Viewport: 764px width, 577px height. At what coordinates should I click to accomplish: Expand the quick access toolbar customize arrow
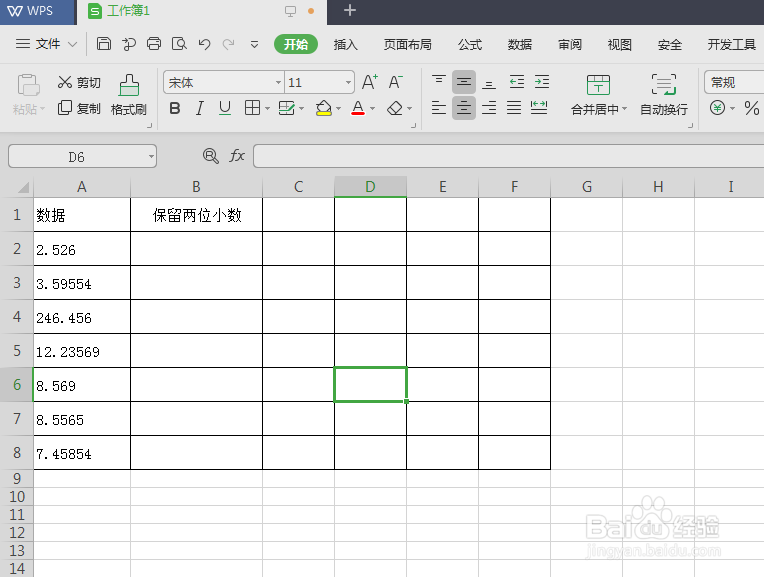(254, 44)
